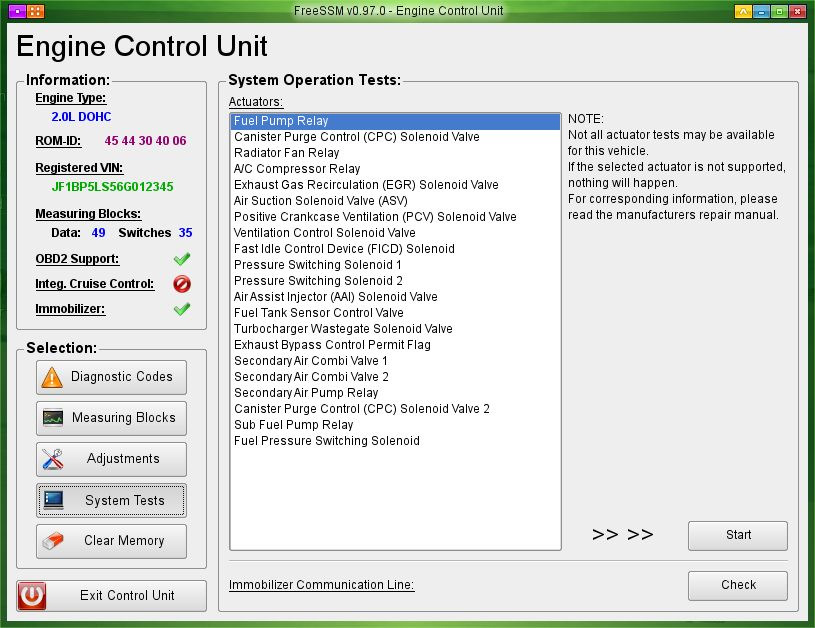Select Fuel Pressure Switching Solenoid
This screenshot has height=628, width=815.
click(395, 441)
